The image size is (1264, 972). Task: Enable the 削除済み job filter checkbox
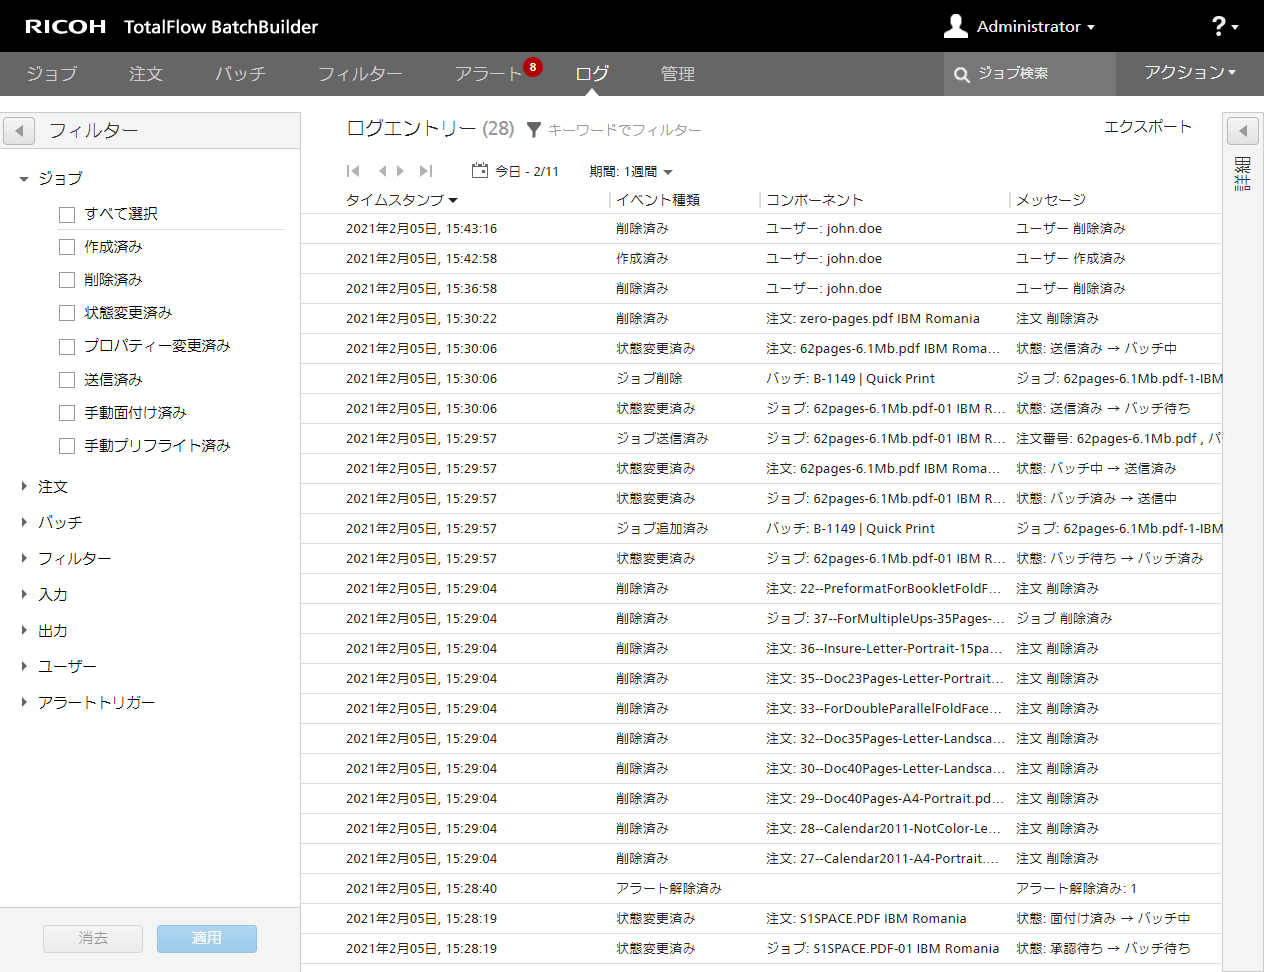coord(67,280)
